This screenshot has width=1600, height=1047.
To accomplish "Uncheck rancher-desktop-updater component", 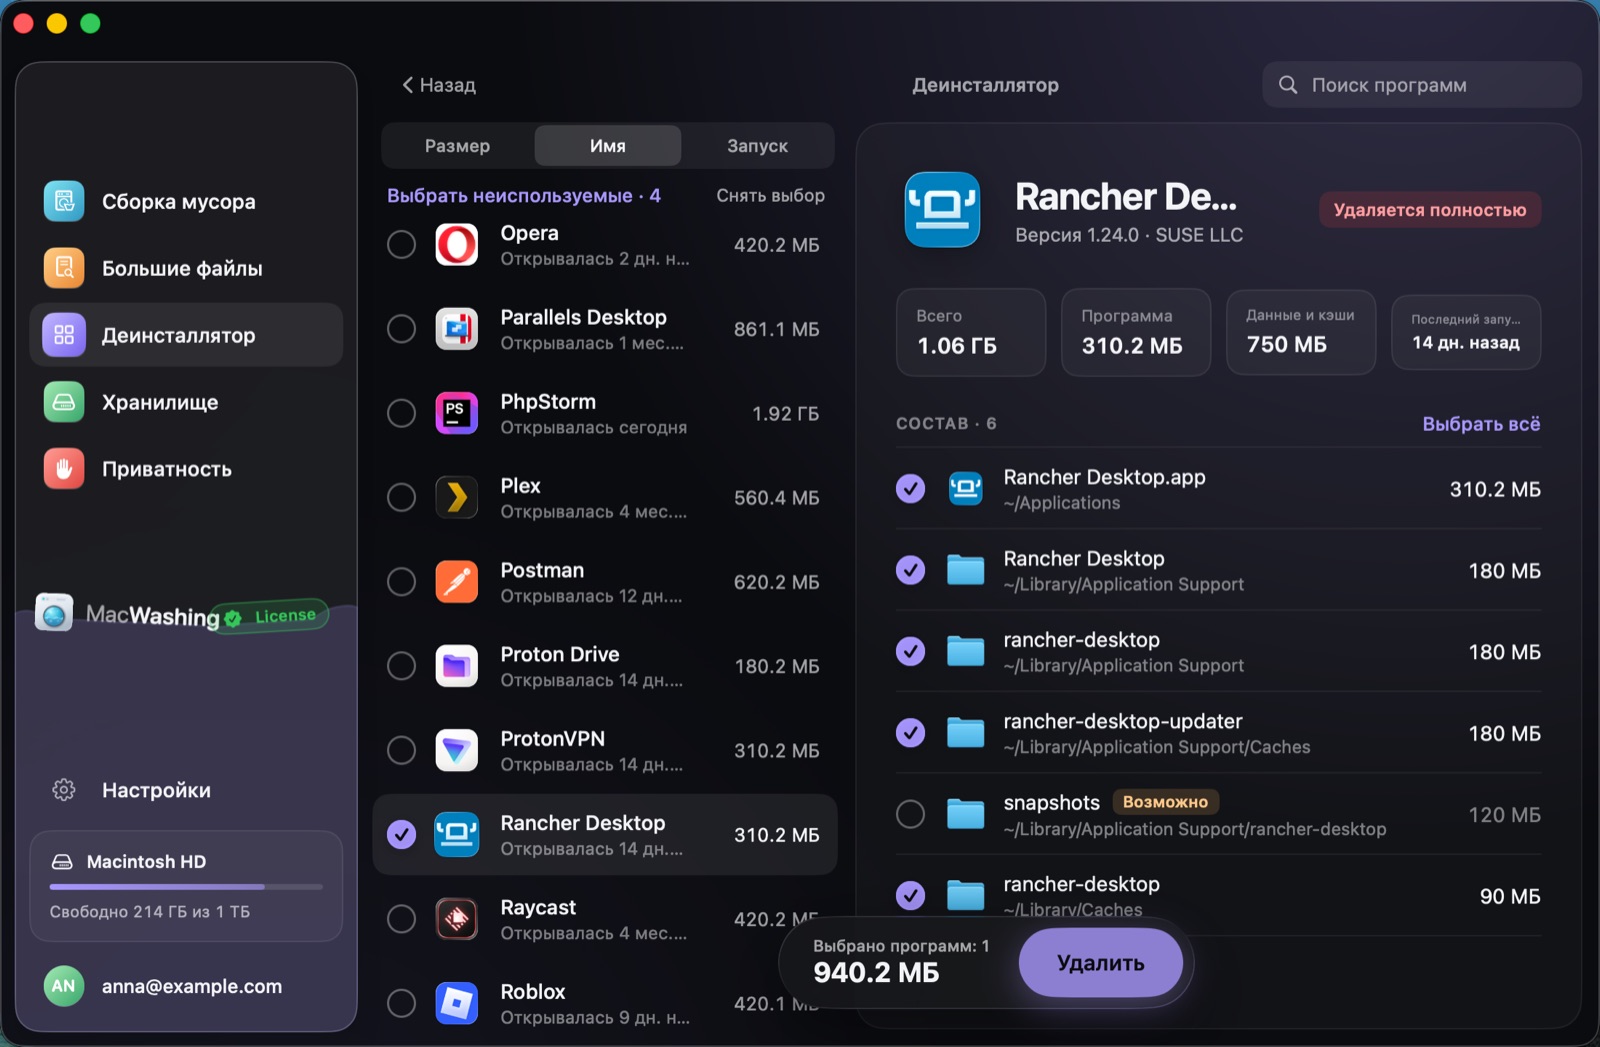I will 910,733.
